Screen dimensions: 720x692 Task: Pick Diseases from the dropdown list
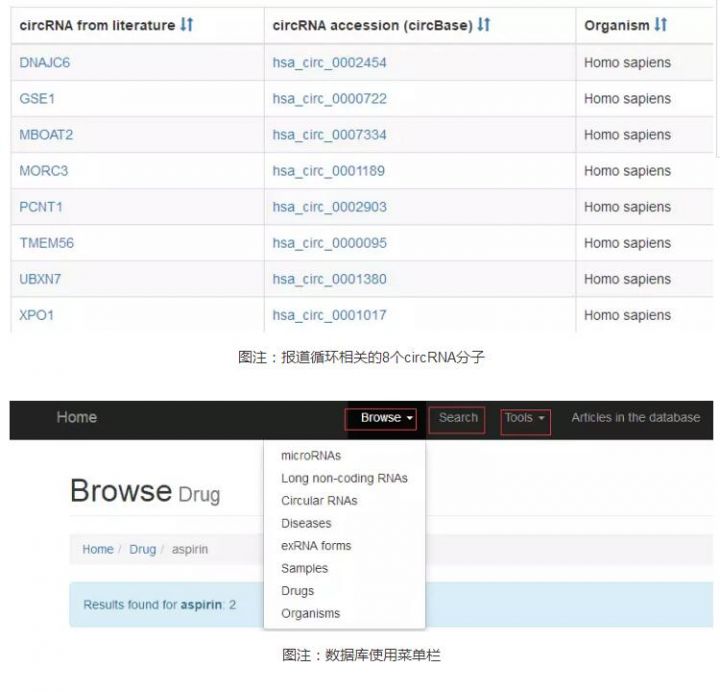click(306, 523)
